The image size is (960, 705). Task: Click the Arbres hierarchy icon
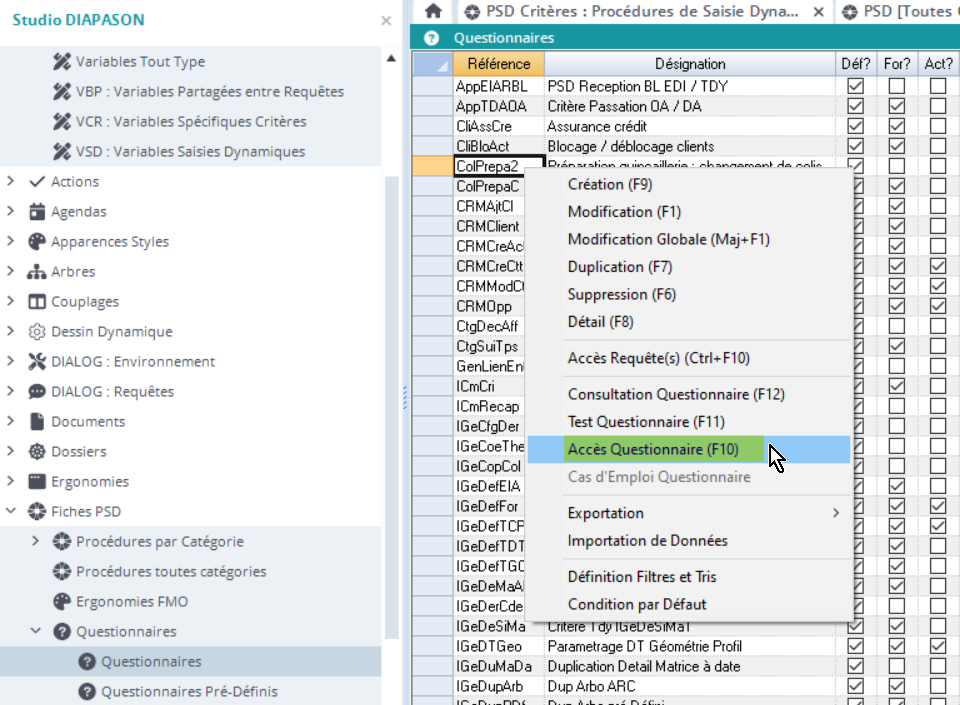coord(37,272)
